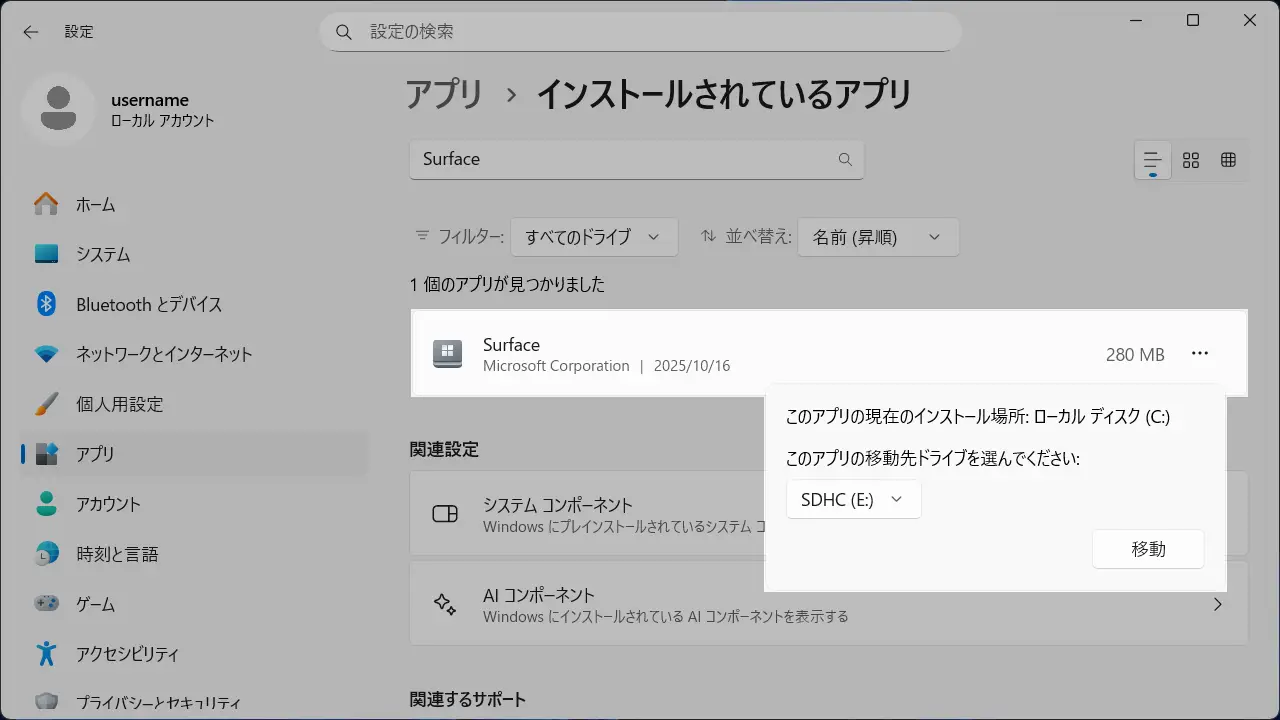Screen dimensions: 1280x720
Task: Expand the SDHC (E:) drive dropdown
Action: point(853,500)
